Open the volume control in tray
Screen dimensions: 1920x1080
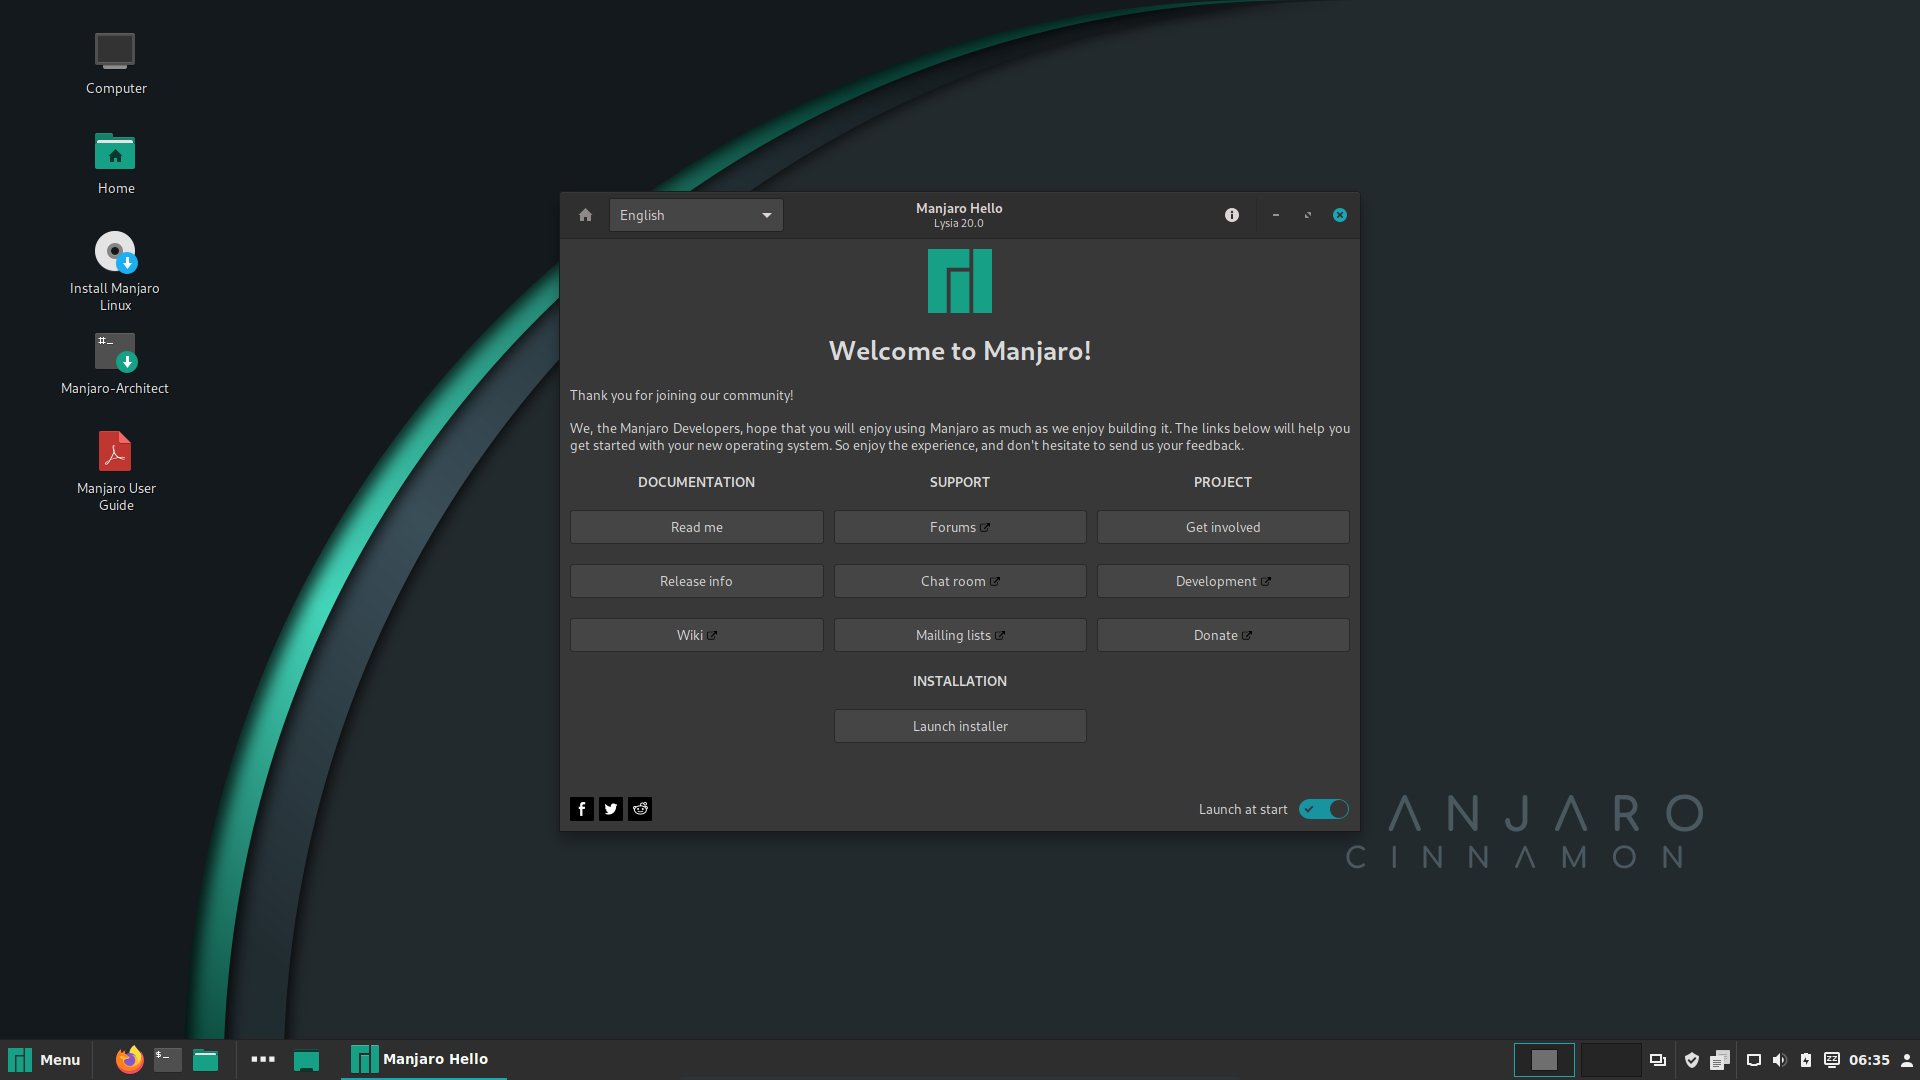pyautogui.click(x=1779, y=1060)
